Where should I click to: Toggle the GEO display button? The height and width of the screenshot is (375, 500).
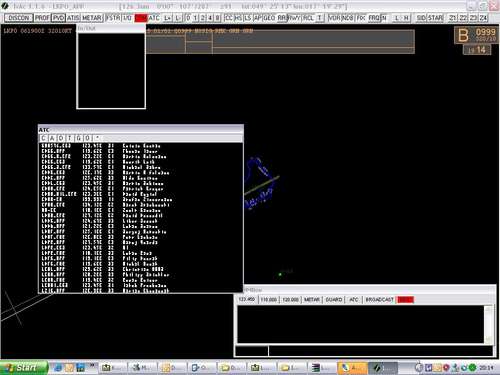269,18
